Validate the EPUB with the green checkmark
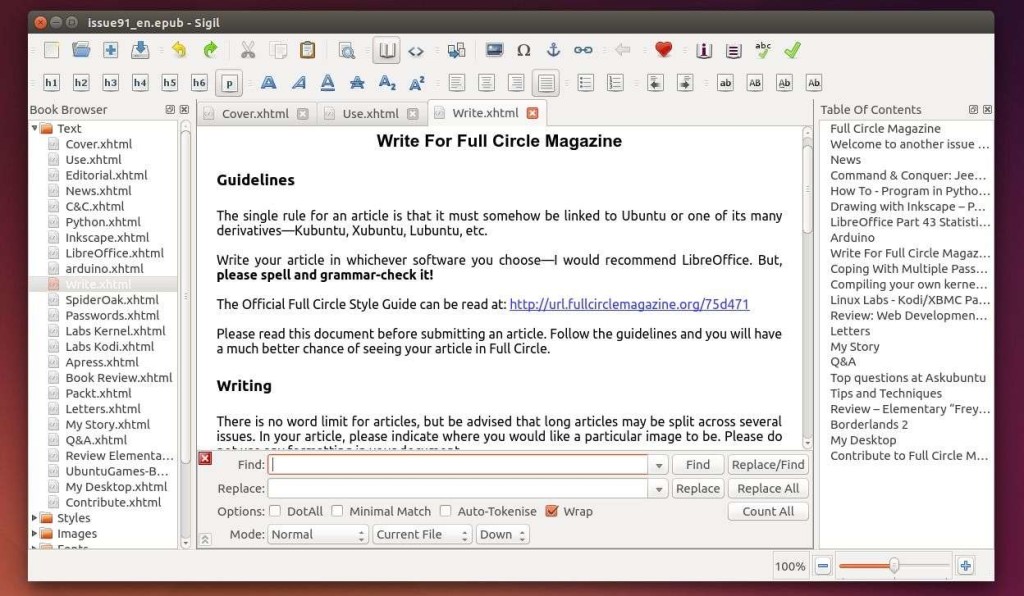1024x596 pixels. (x=792, y=50)
